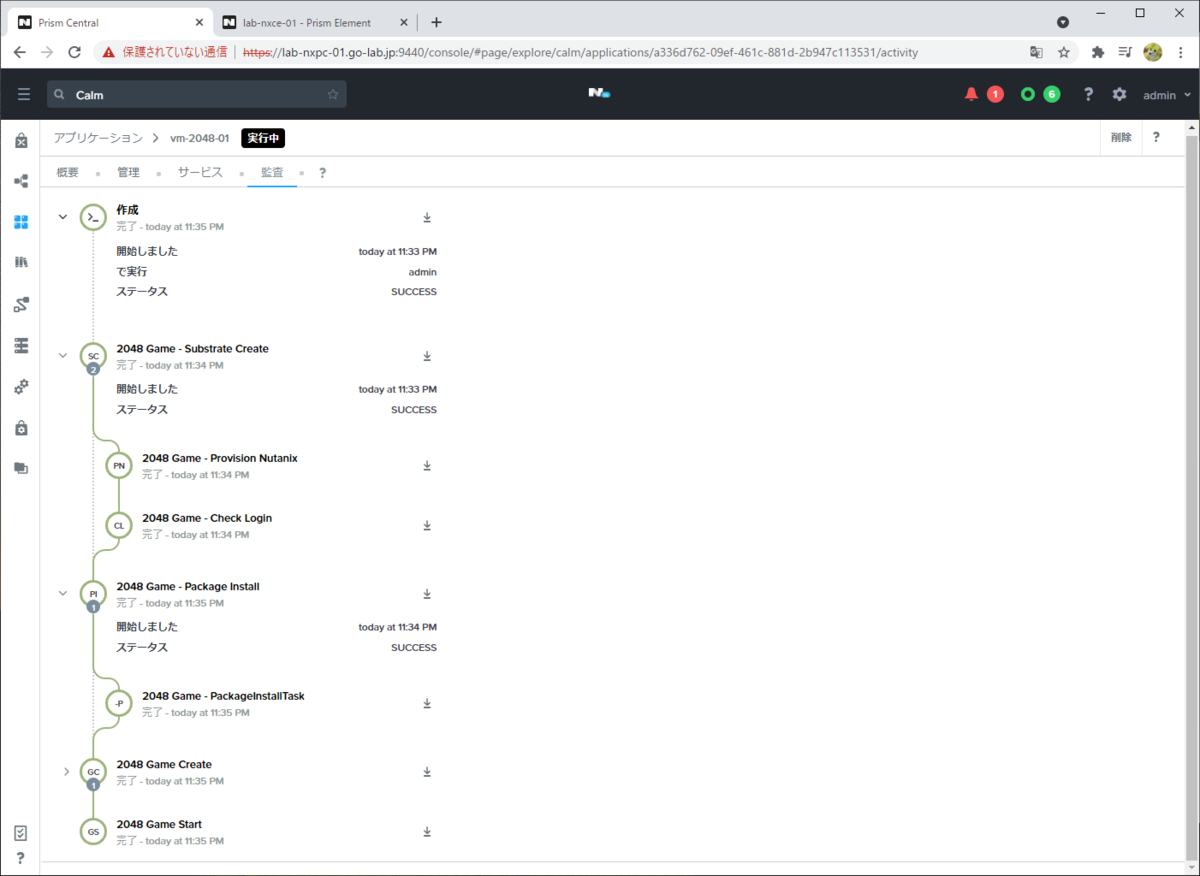Expand 2048 Game Create row
Viewport: 1200px width, 876px height.
point(66,771)
